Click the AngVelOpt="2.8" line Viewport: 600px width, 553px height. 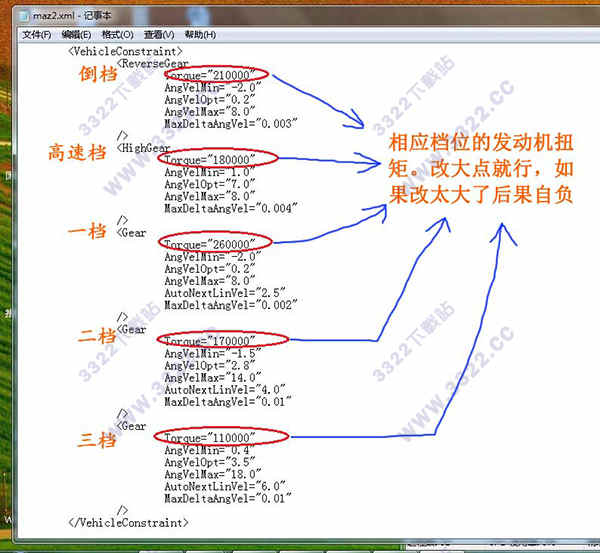tap(210, 366)
